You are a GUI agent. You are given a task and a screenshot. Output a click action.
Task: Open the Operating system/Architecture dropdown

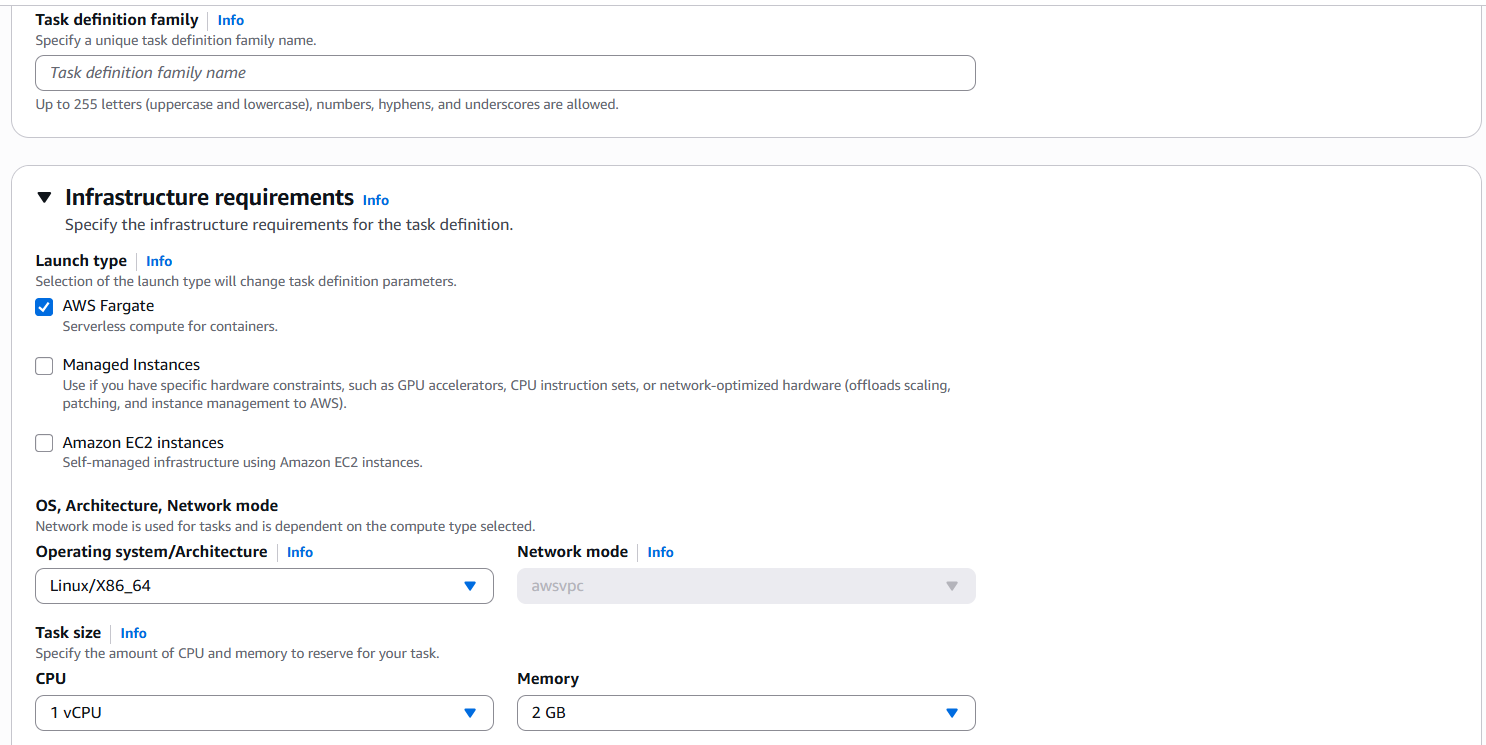pyautogui.click(x=264, y=586)
